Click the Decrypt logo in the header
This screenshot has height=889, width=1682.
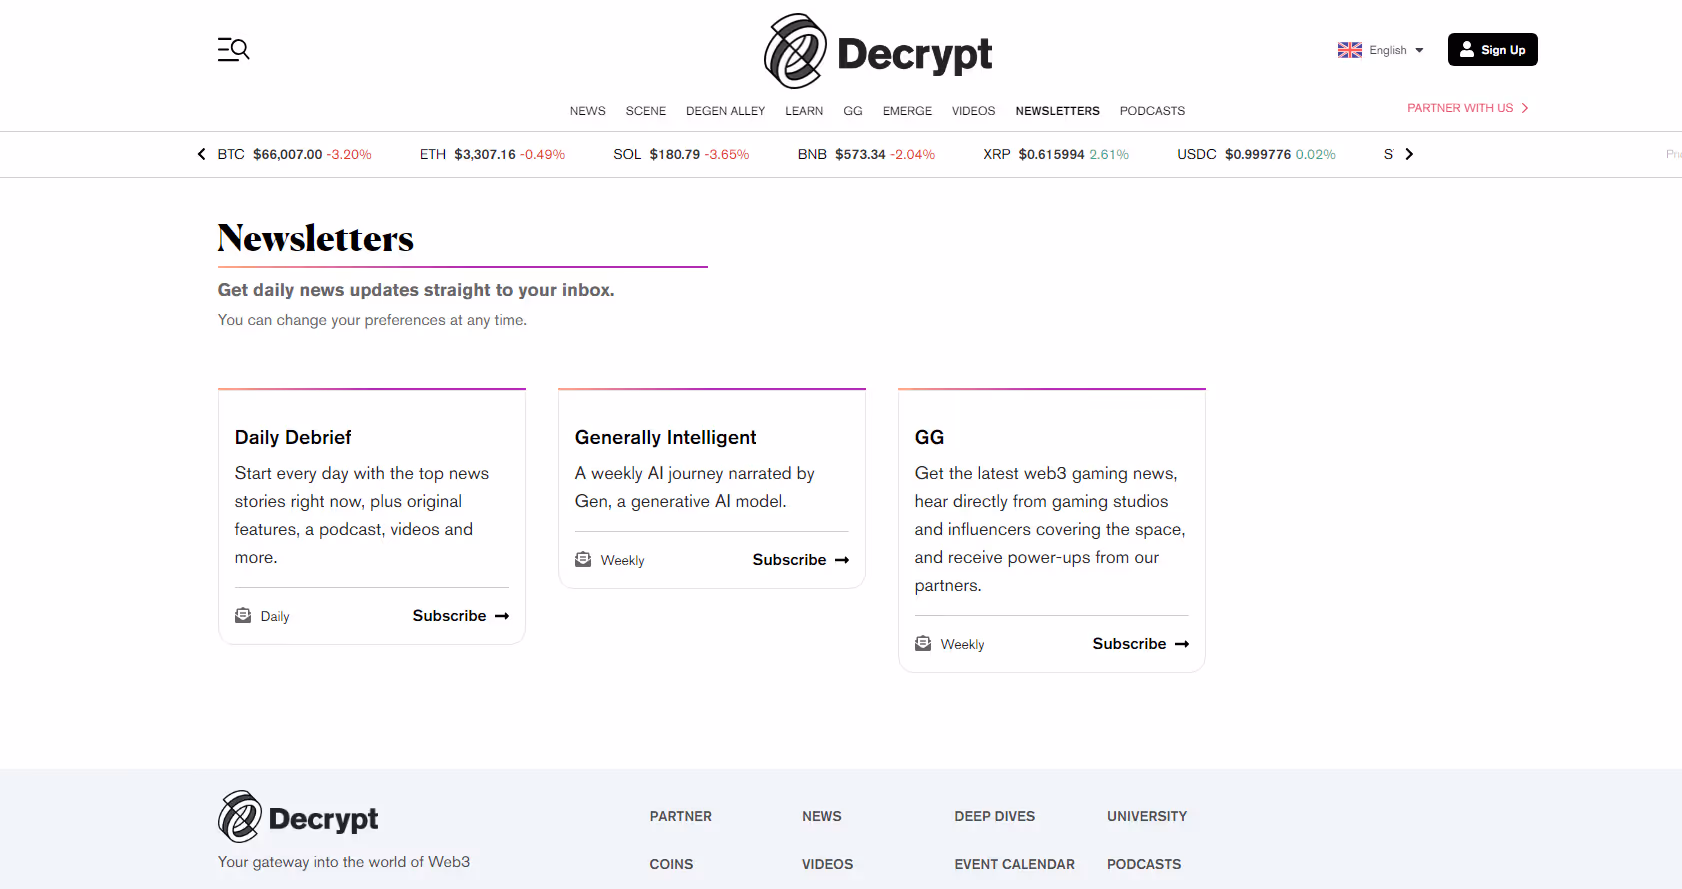coord(878,51)
